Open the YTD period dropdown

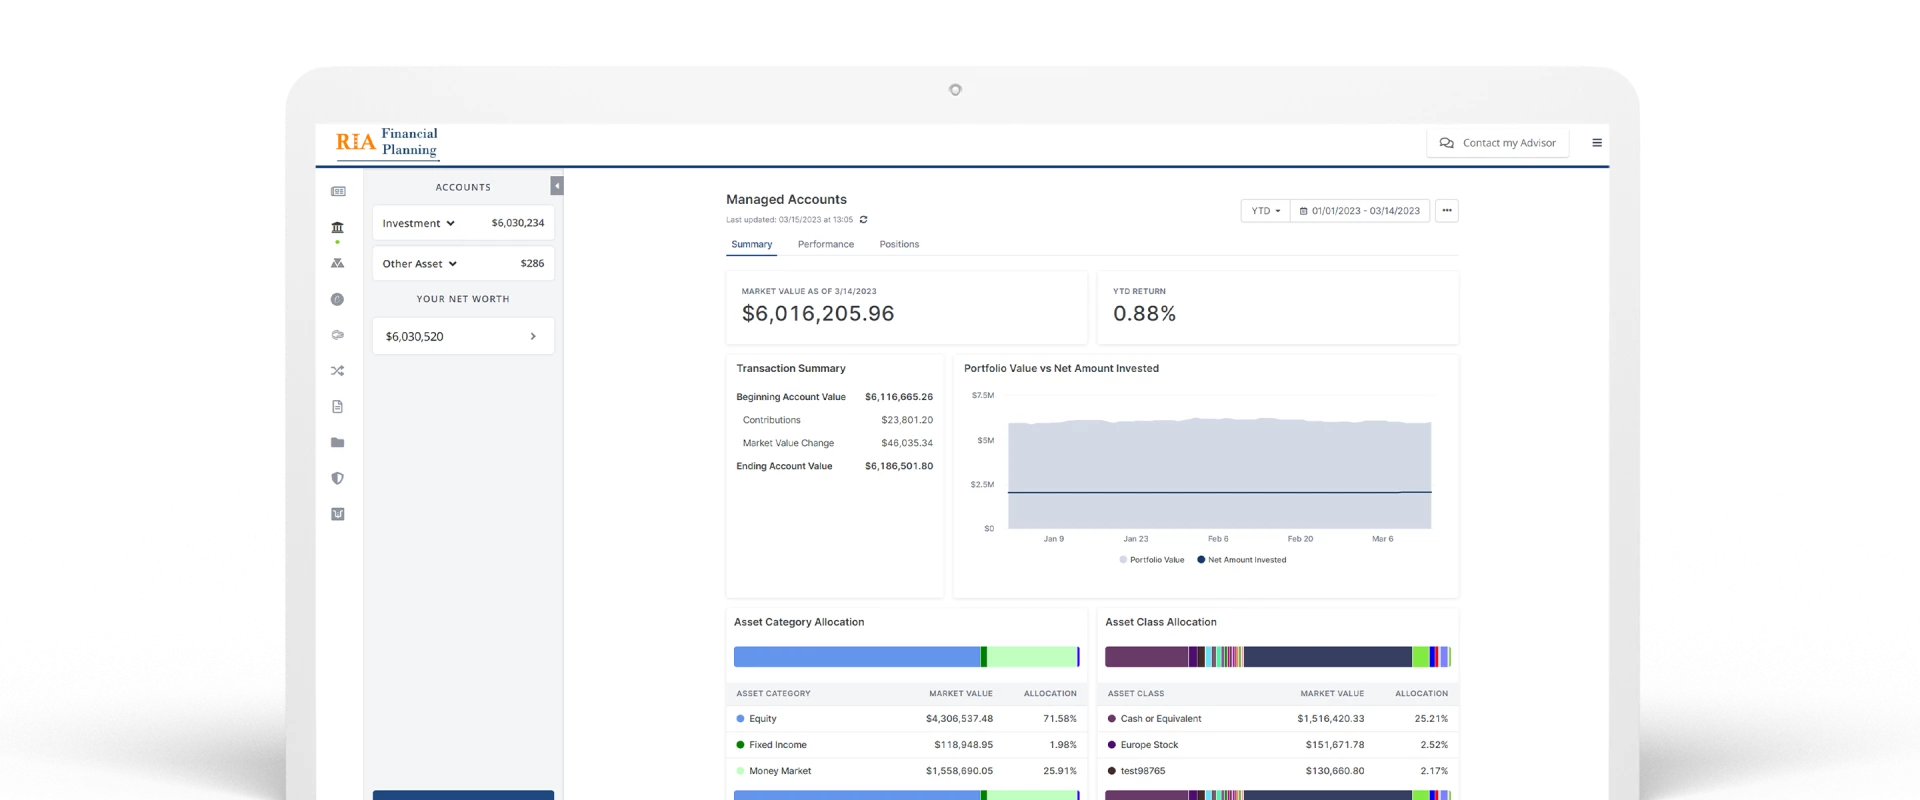pos(1265,211)
